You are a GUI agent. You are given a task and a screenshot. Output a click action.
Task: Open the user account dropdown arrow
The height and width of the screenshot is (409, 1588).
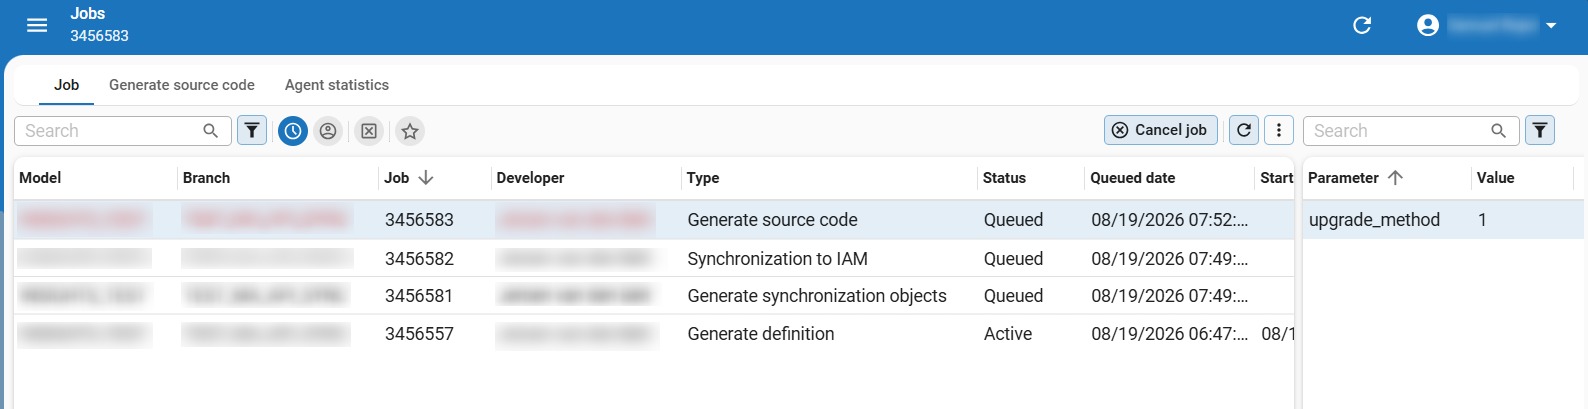[x=1551, y=26]
